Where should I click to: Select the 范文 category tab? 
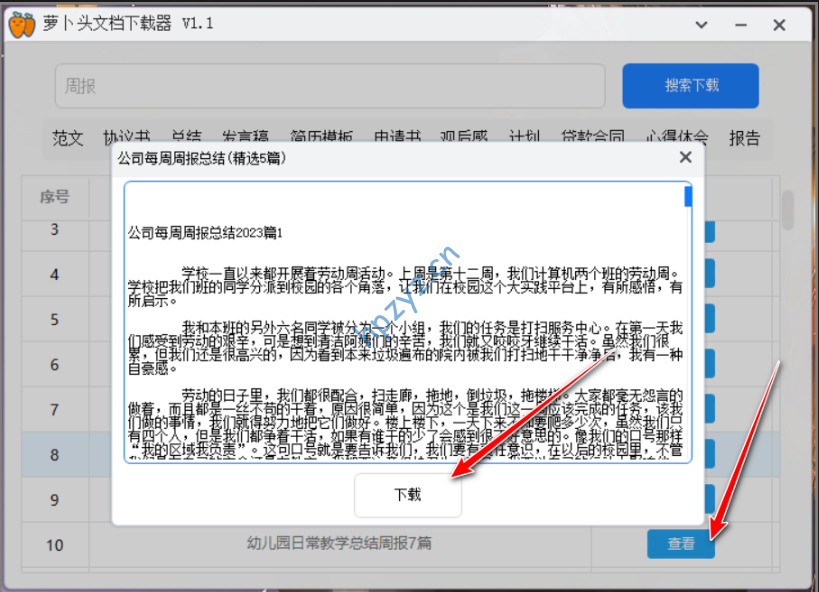point(68,137)
